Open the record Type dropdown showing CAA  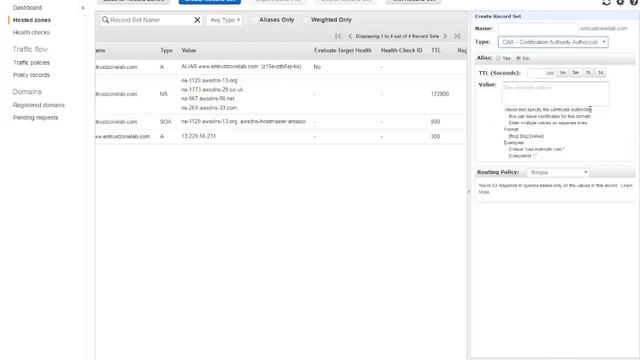[x=553, y=42]
